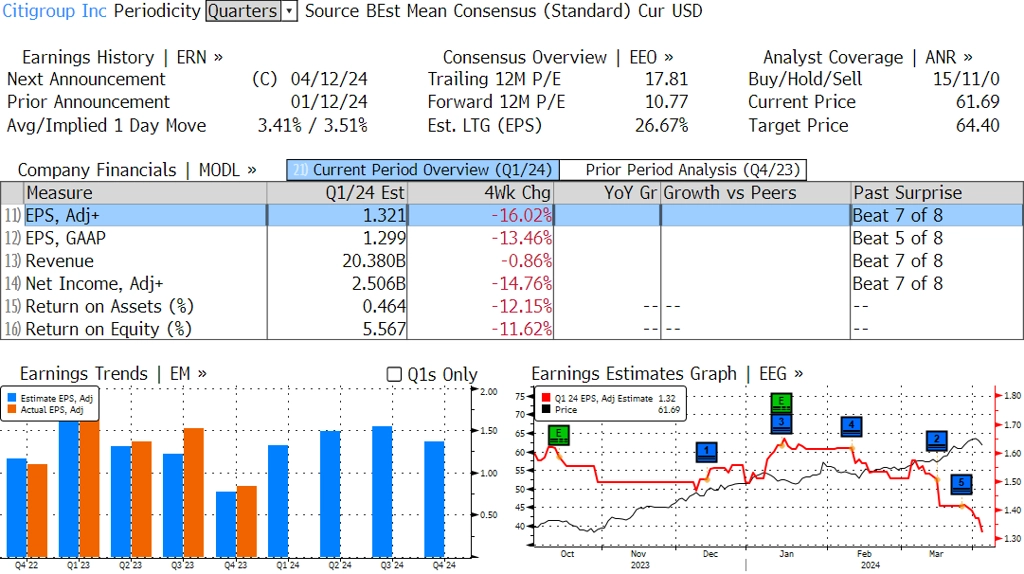1024x574 pixels.
Task: Select the Return on Assets (%) row
Action: coord(512,307)
